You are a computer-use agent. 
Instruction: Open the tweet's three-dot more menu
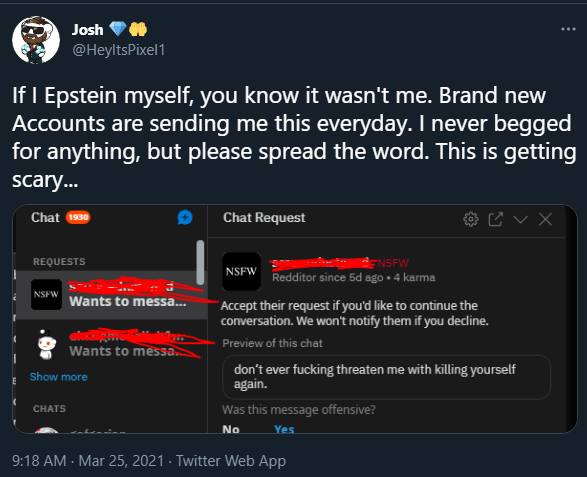(x=568, y=29)
